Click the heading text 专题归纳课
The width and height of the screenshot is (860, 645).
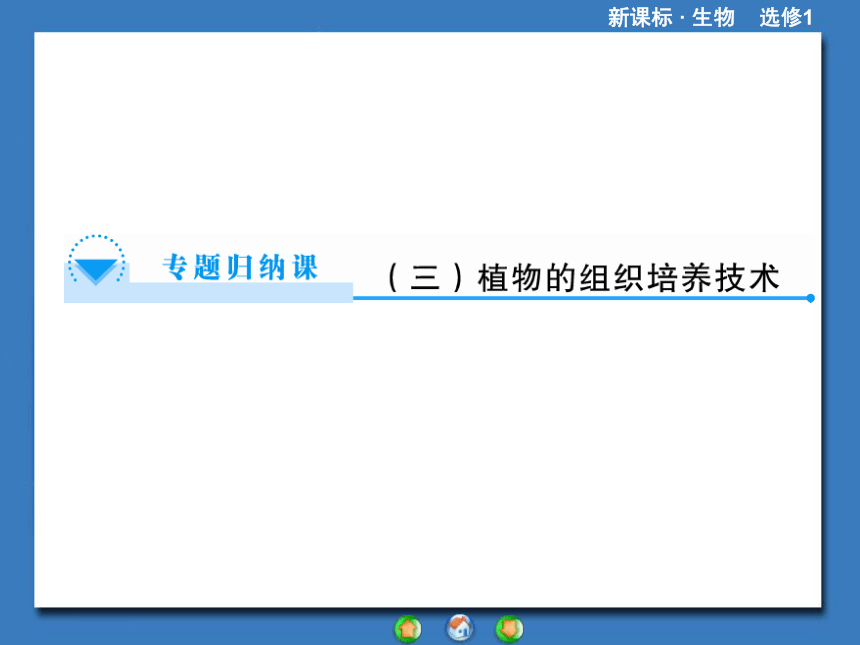coord(240,268)
